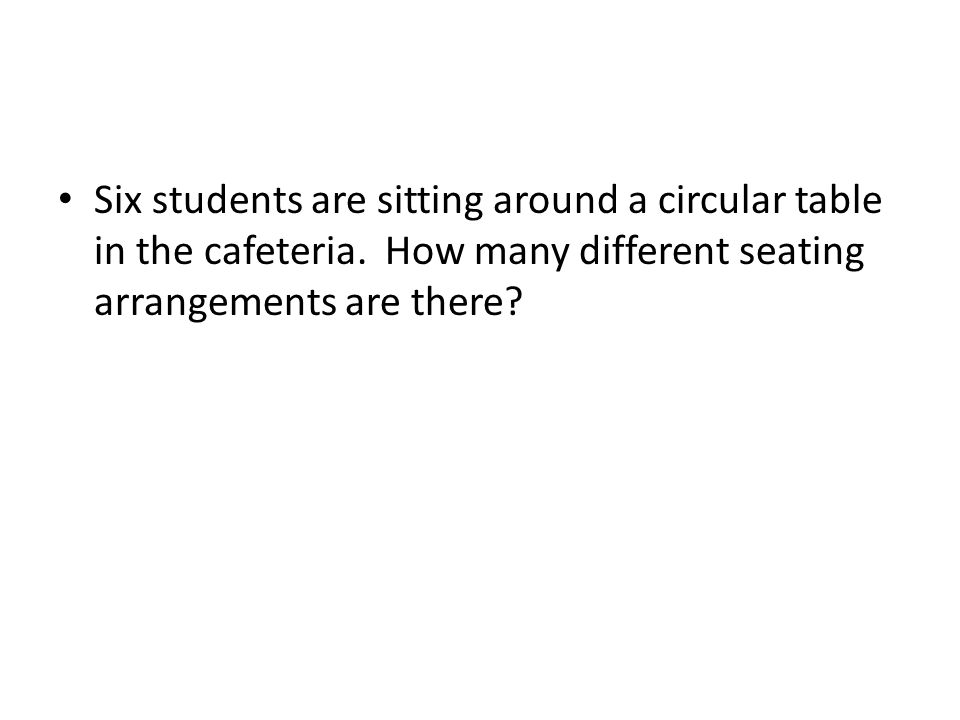This screenshot has height=720, width=960.
Task: Click the word "Six" in the slide
Action: 118,200
